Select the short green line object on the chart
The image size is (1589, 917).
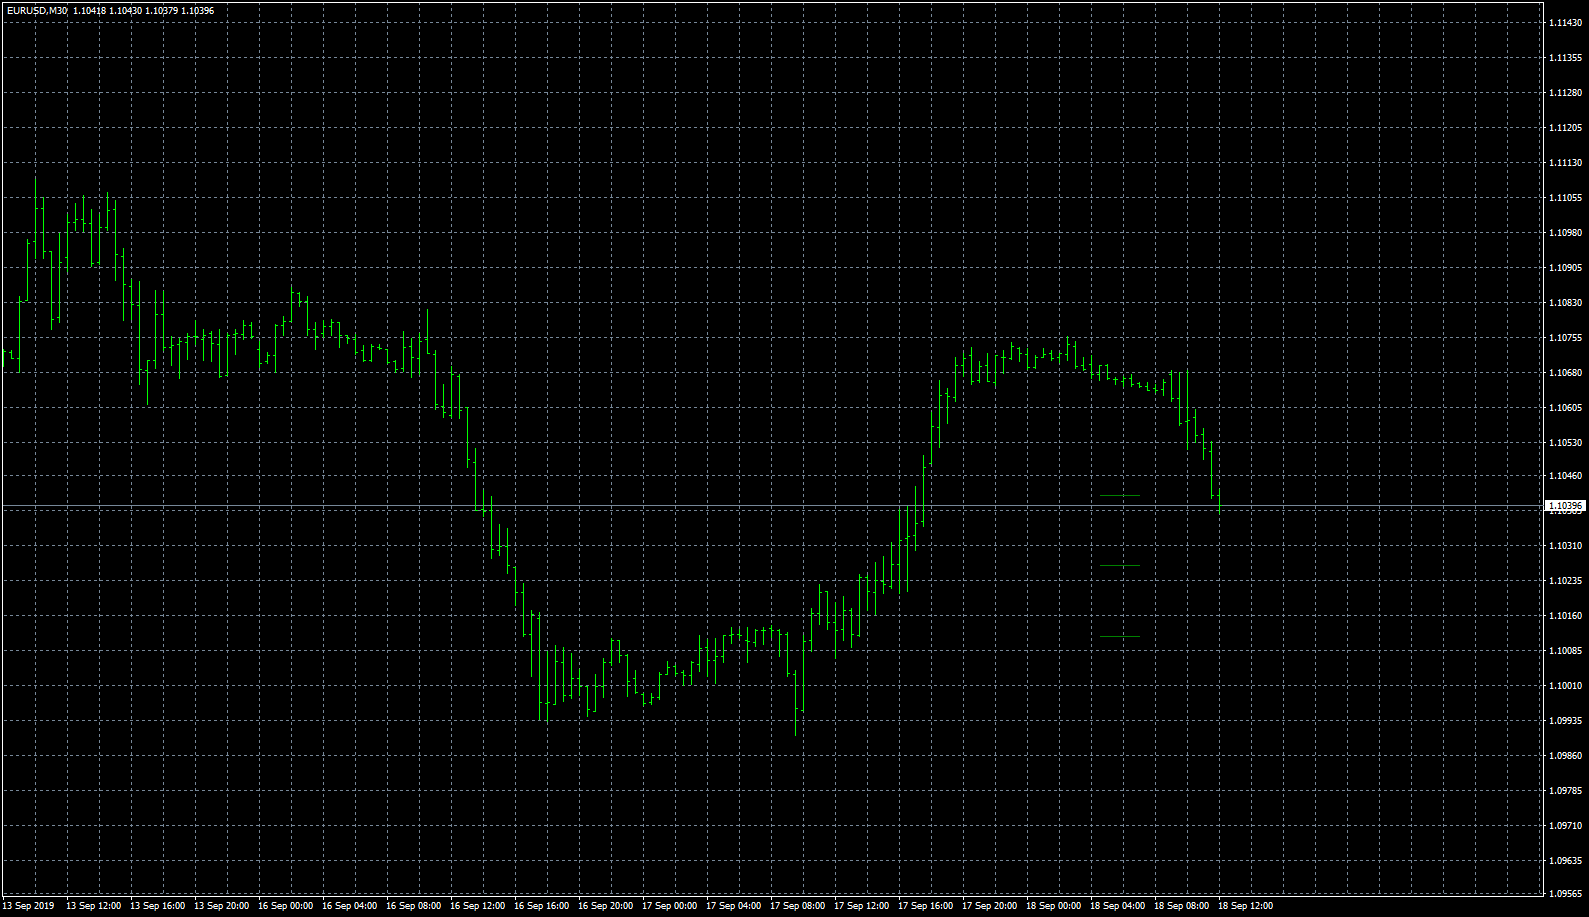tap(1119, 636)
